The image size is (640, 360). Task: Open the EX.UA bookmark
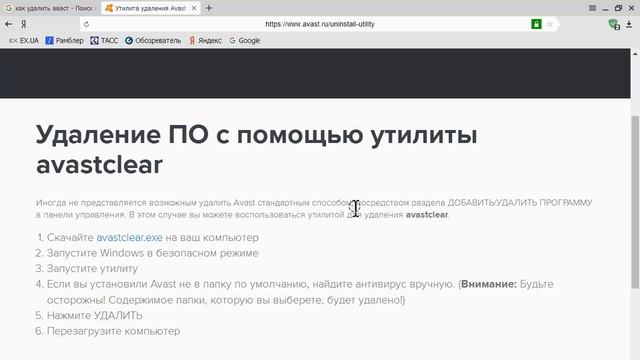click(24, 40)
